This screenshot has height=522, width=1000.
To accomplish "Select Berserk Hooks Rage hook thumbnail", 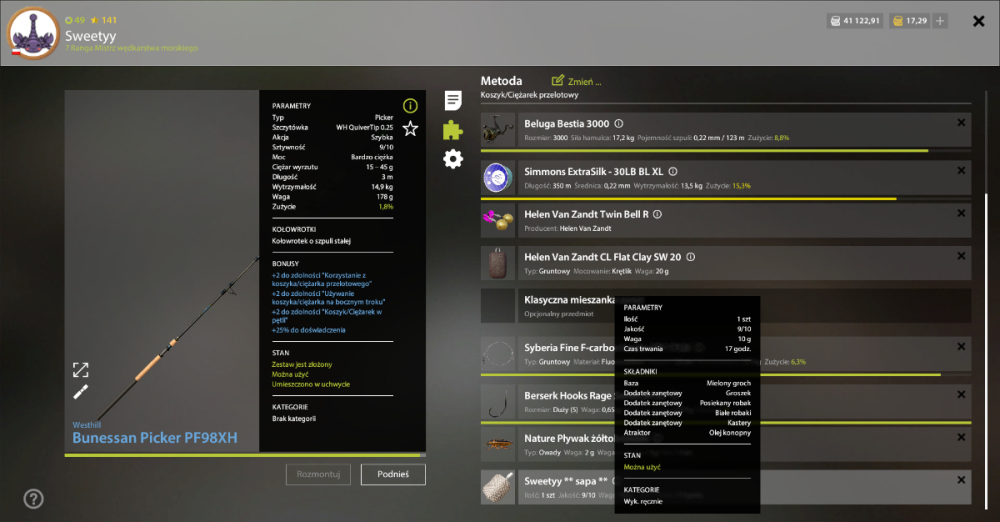I will pos(497,402).
